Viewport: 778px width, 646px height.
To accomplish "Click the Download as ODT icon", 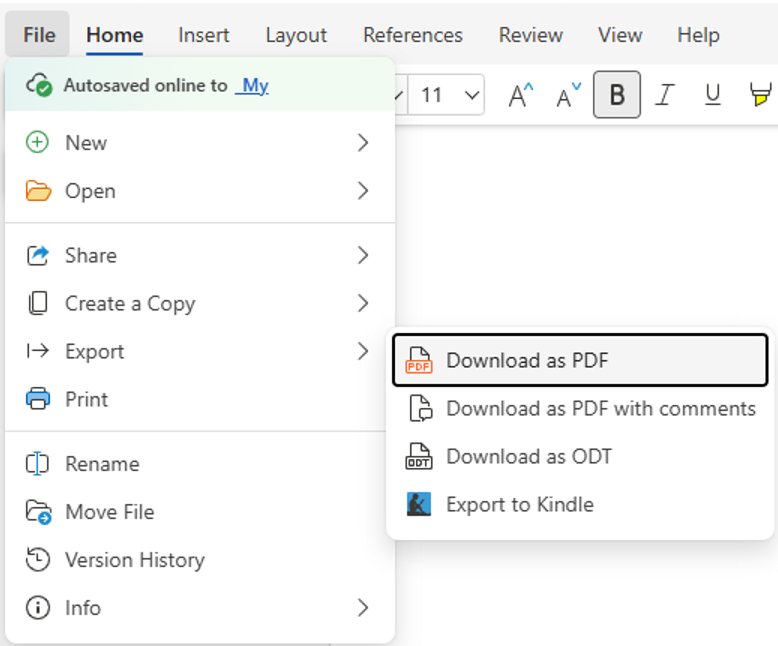I will coord(419,457).
